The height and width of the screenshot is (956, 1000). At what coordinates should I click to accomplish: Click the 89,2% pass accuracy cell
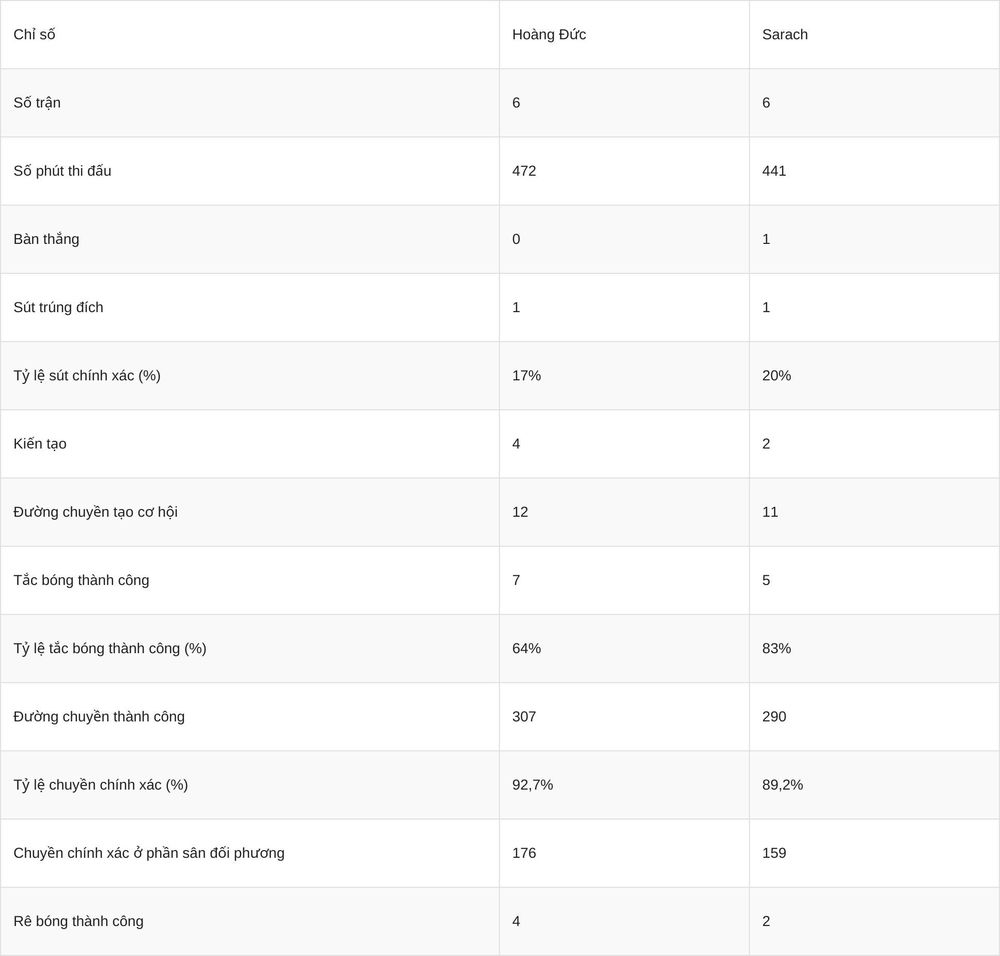click(783, 785)
